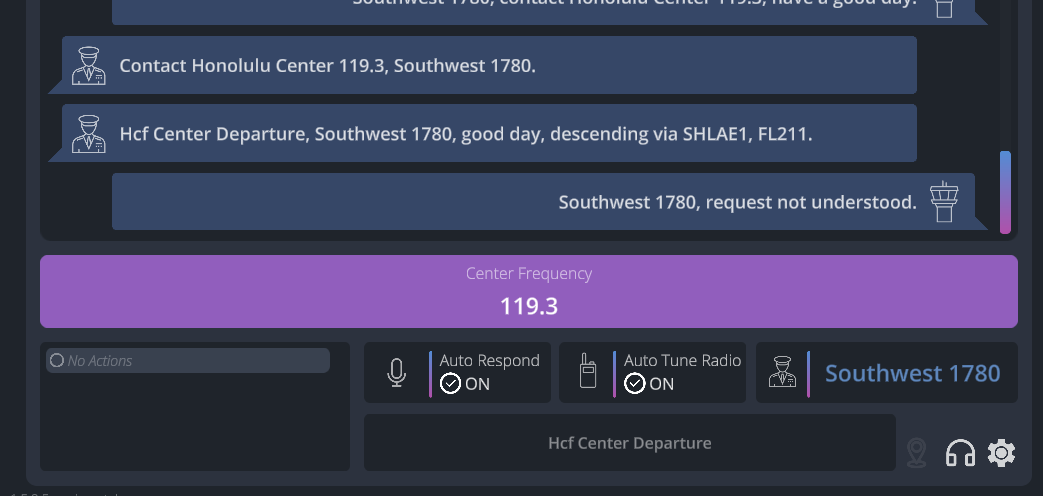Click the pilot icon beside Southwest 1780 callsign
Viewport: 1043px width, 496px height.
click(x=782, y=372)
